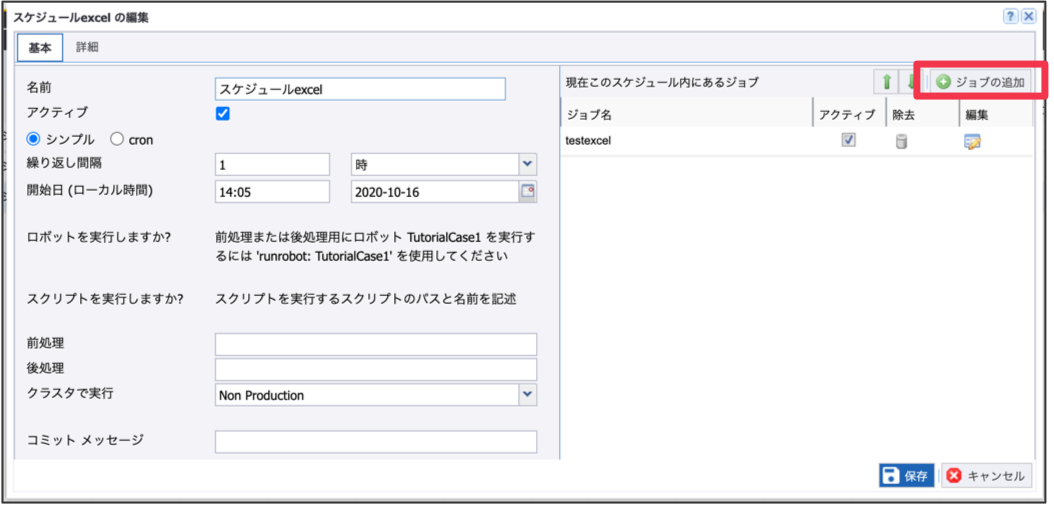
Task: Click the アクティブ column header in job table
Action: point(848,114)
